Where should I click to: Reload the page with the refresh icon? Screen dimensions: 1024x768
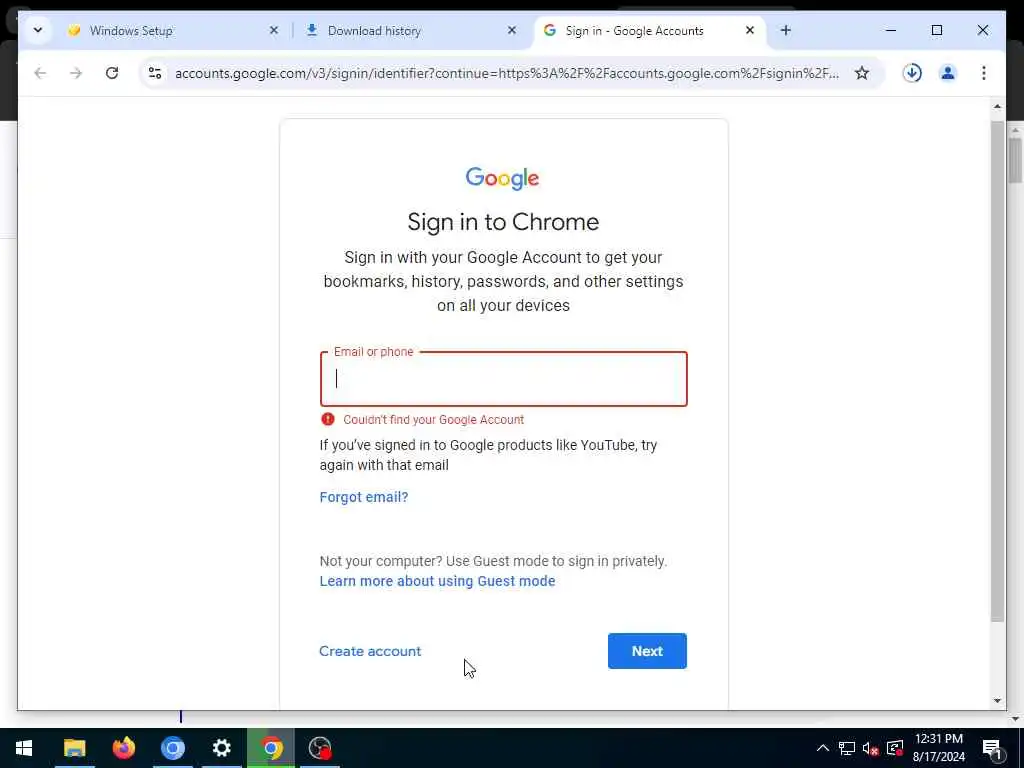[112, 72]
